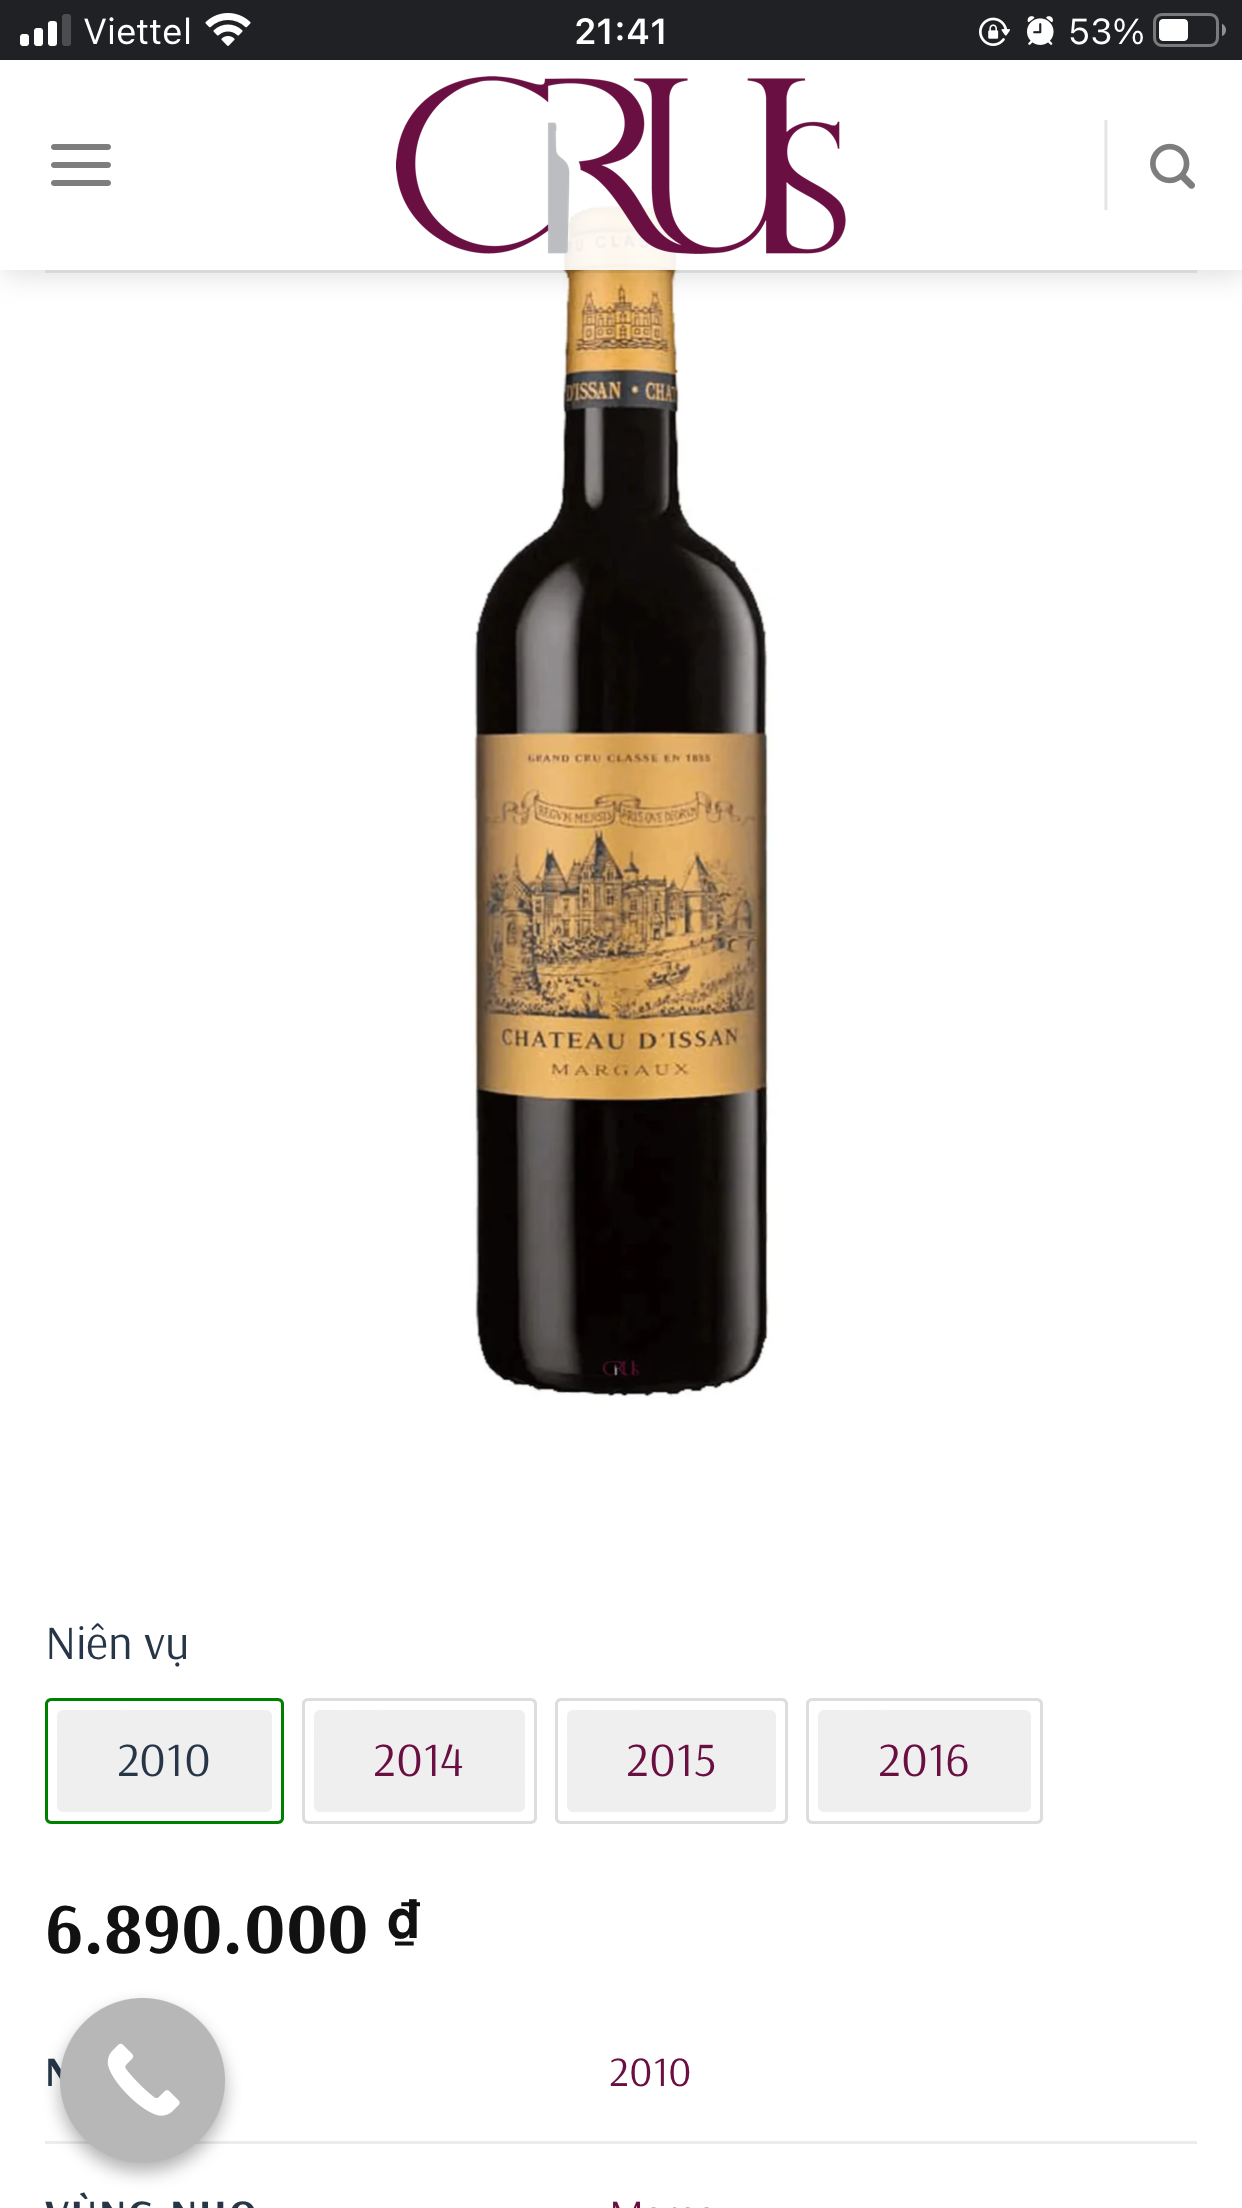Tap the alarm clock status icon
The image size is (1242, 2208).
tap(1041, 32)
